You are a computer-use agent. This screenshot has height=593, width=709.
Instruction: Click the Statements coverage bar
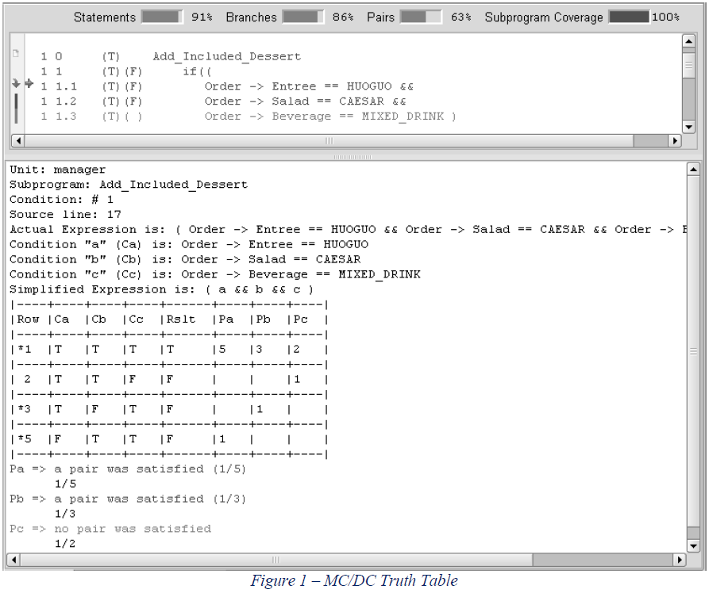(x=162, y=17)
